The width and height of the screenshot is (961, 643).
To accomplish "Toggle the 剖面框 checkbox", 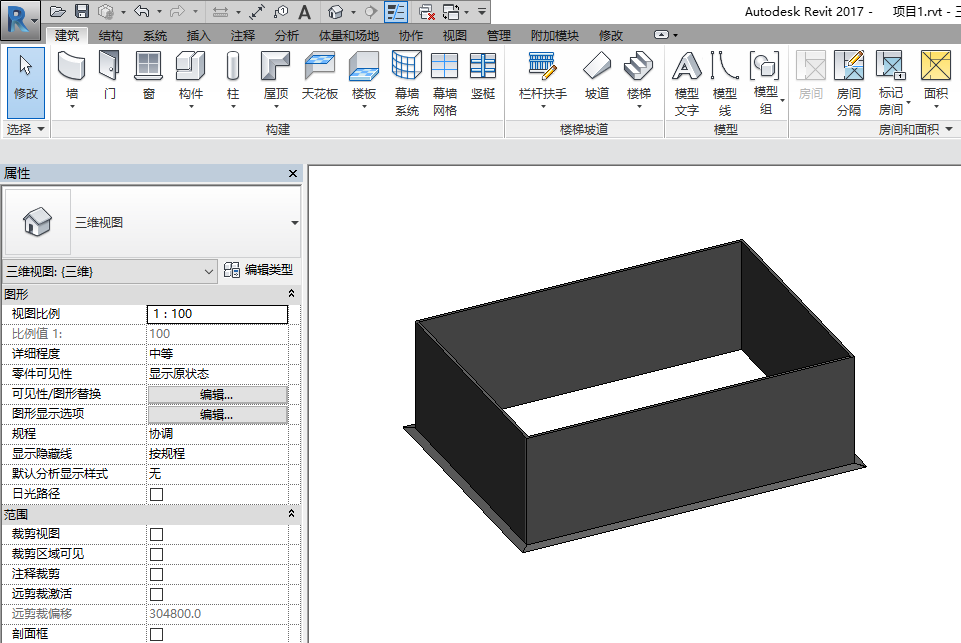I will pyautogui.click(x=157, y=634).
